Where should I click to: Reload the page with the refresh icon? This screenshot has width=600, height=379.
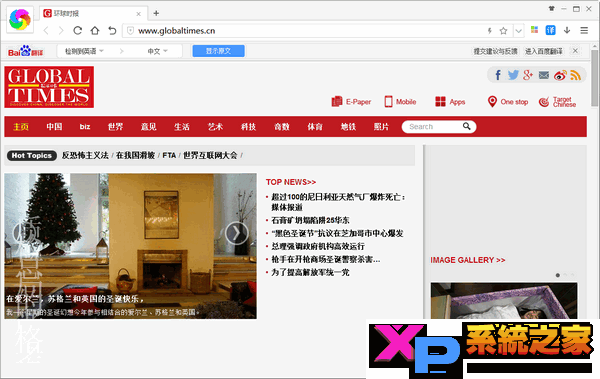[78, 31]
